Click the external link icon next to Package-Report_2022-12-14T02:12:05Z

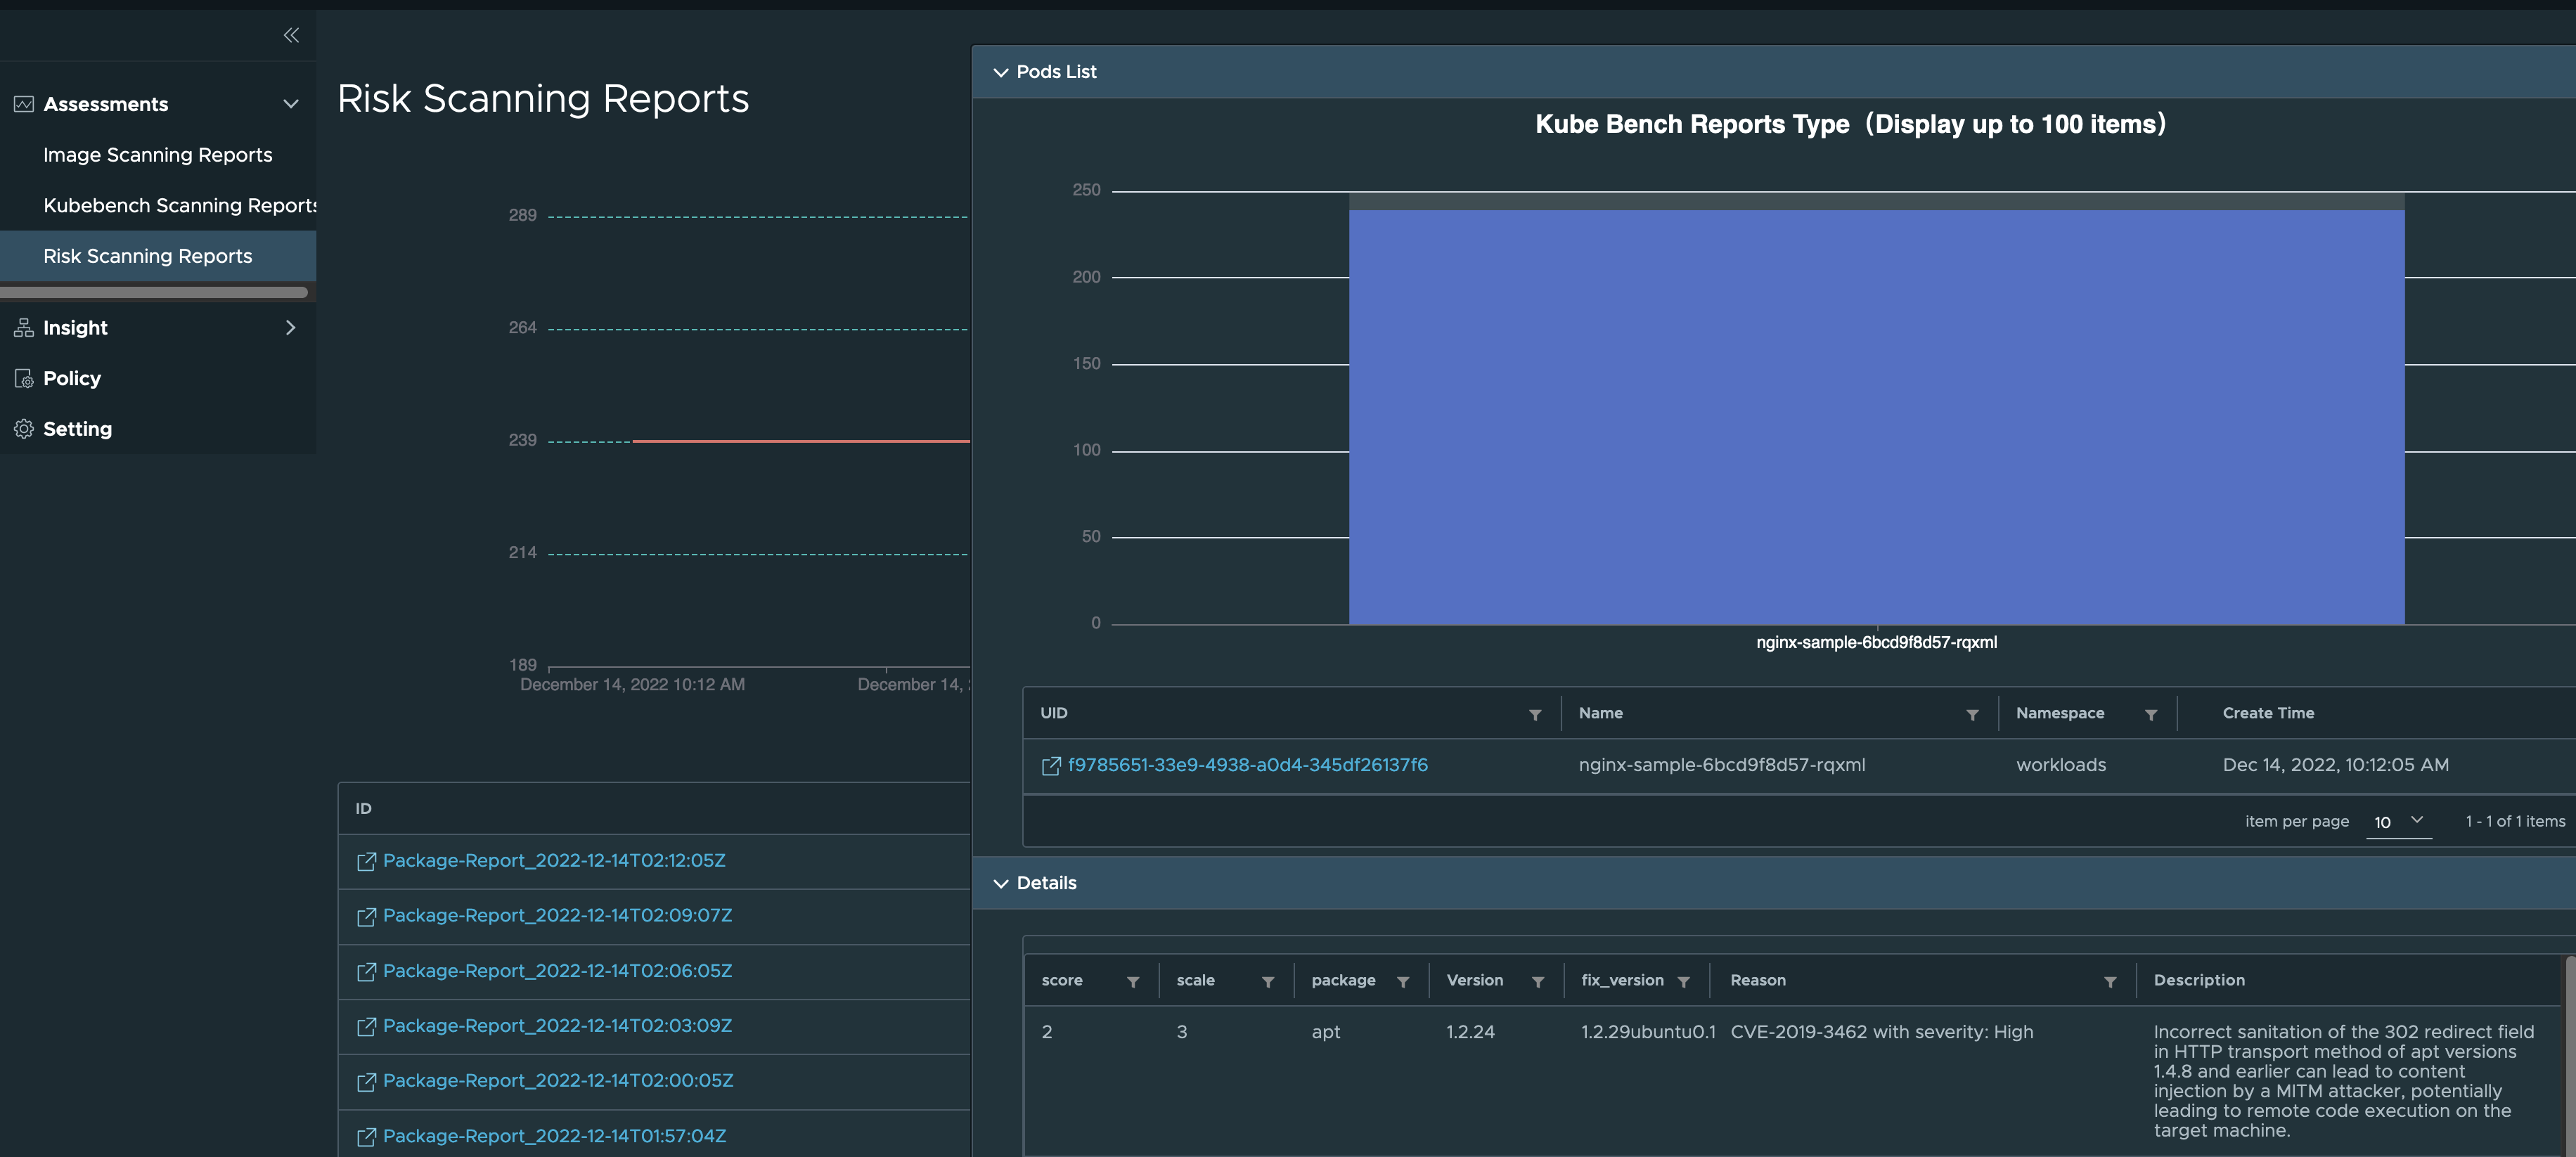pyautogui.click(x=367, y=861)
